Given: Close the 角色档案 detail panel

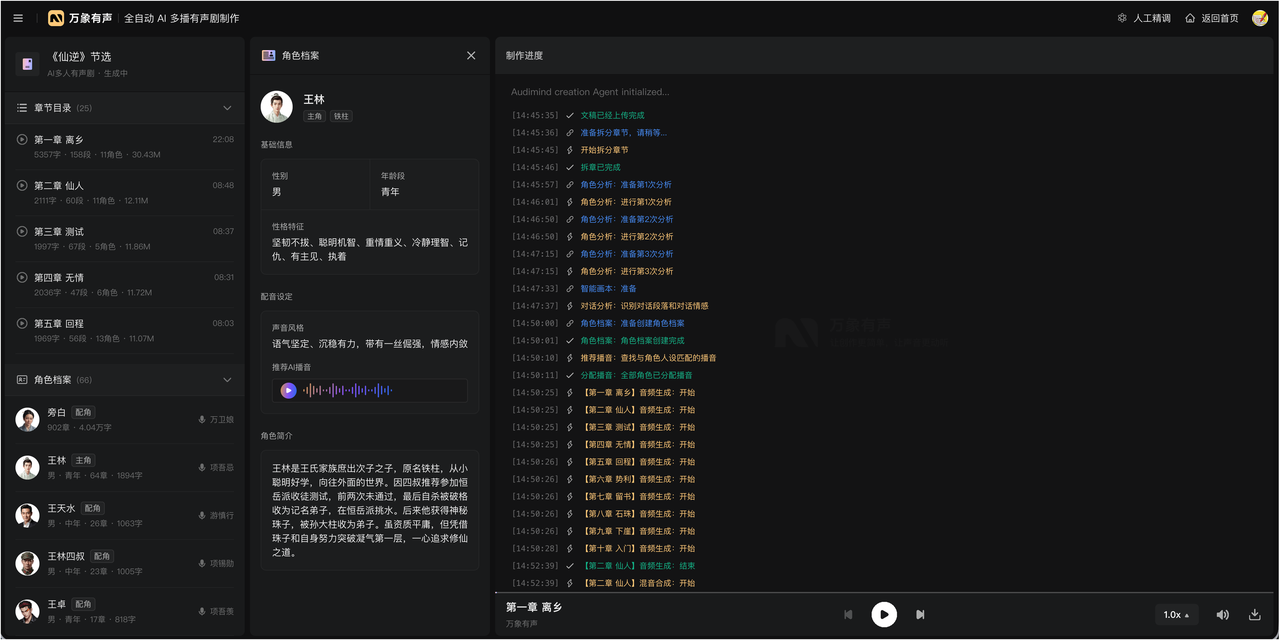Looking at the screenshot, I should pyautogui.click(x=471, y=56).
